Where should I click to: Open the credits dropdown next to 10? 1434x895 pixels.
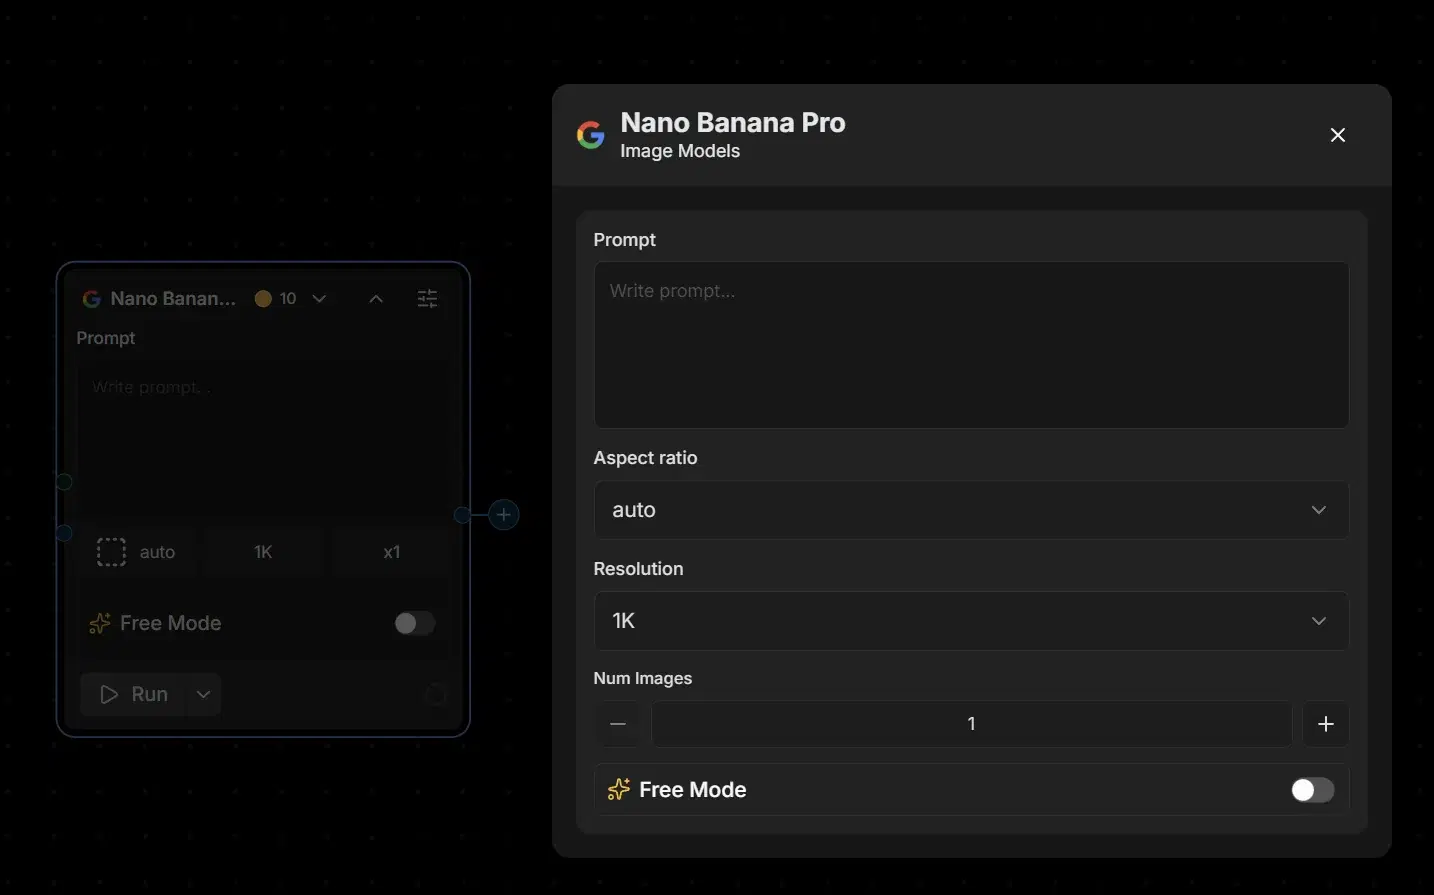coord(319,298)
